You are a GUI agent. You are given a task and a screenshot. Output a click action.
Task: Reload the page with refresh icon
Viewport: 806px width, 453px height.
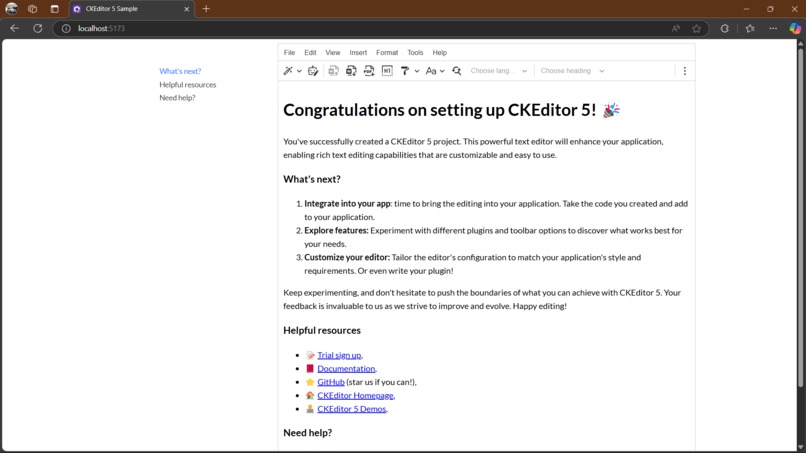tap(38, 28)
